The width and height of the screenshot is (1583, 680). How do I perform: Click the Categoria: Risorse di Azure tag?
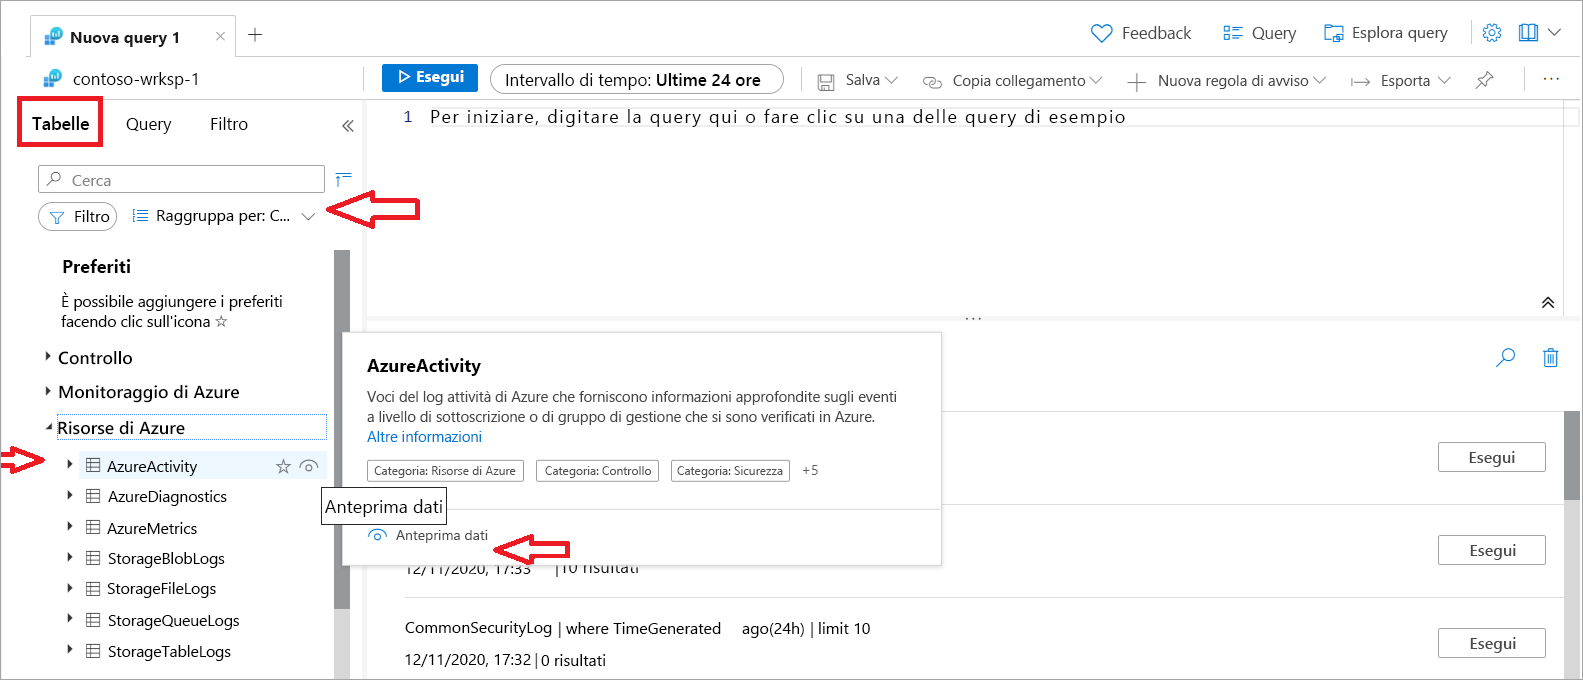tap(445, 470)
